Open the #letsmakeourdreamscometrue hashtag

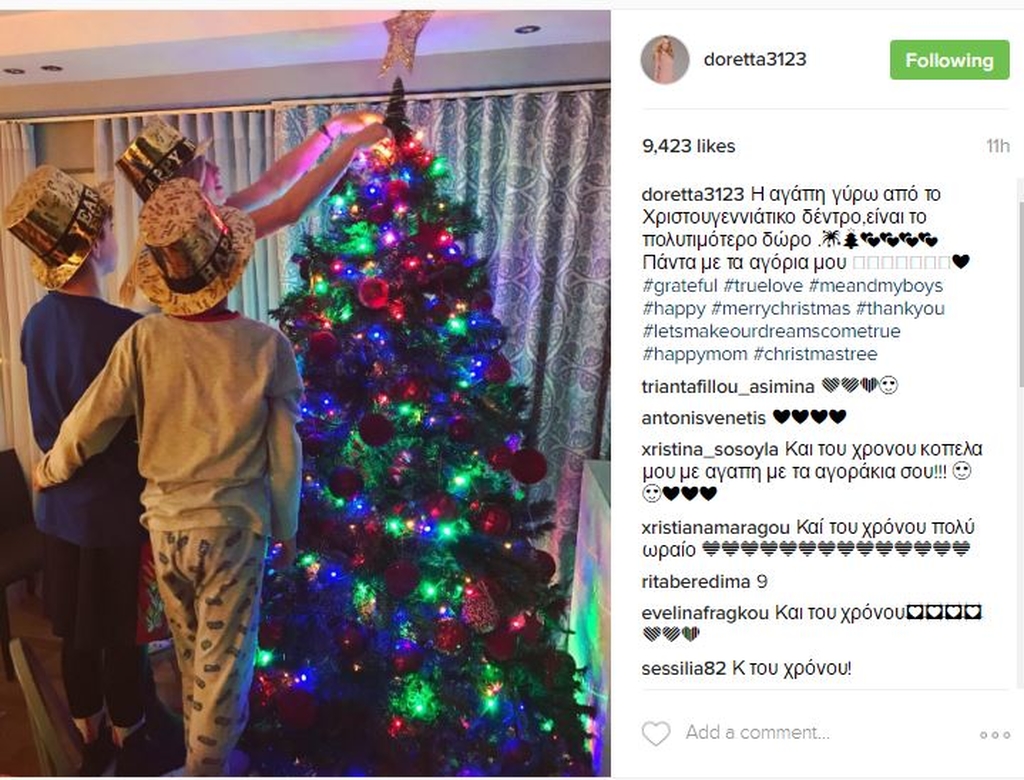pos(771,331)
